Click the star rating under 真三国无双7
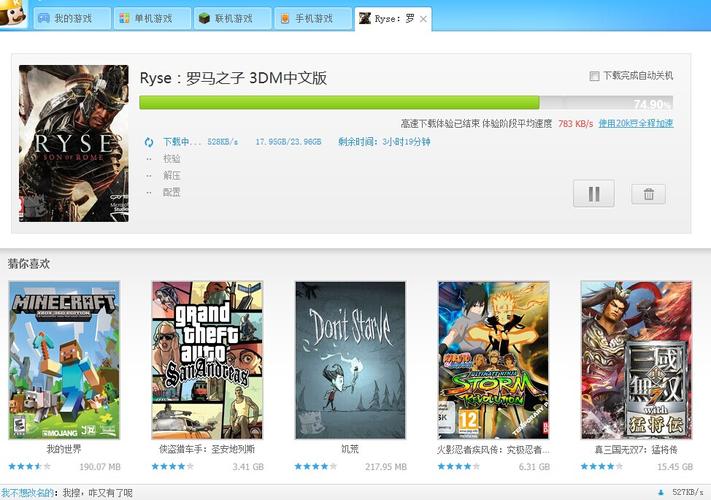711x500 pixels. click(x=602, y=466)
